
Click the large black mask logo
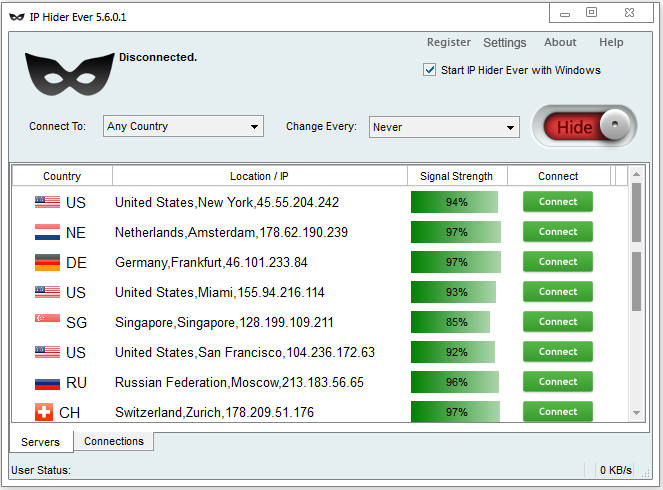click(70, 74)
